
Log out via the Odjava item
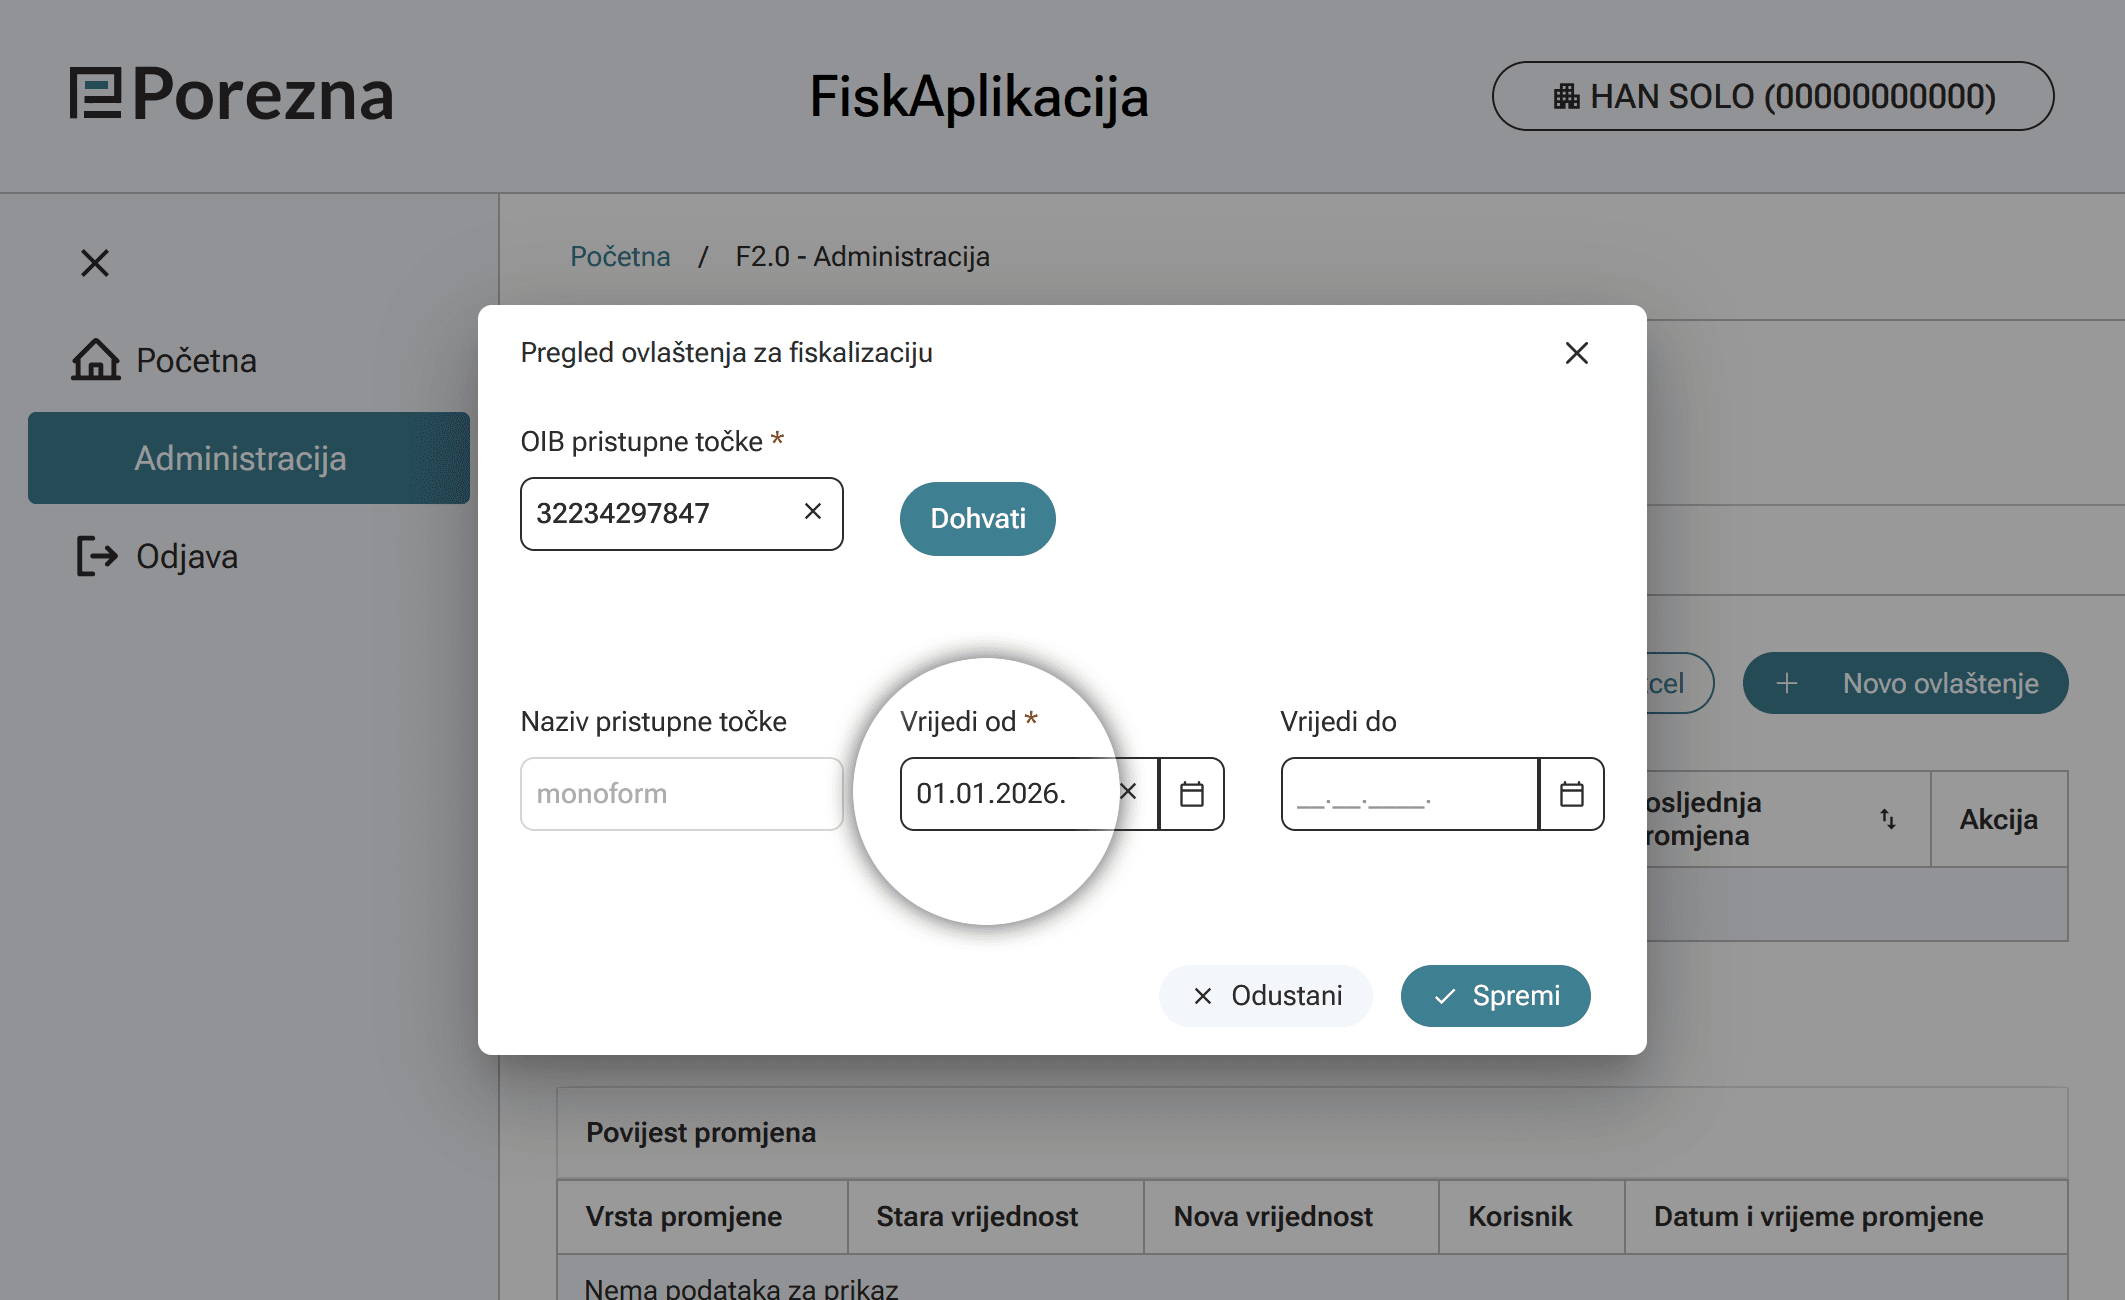point(186,557)
